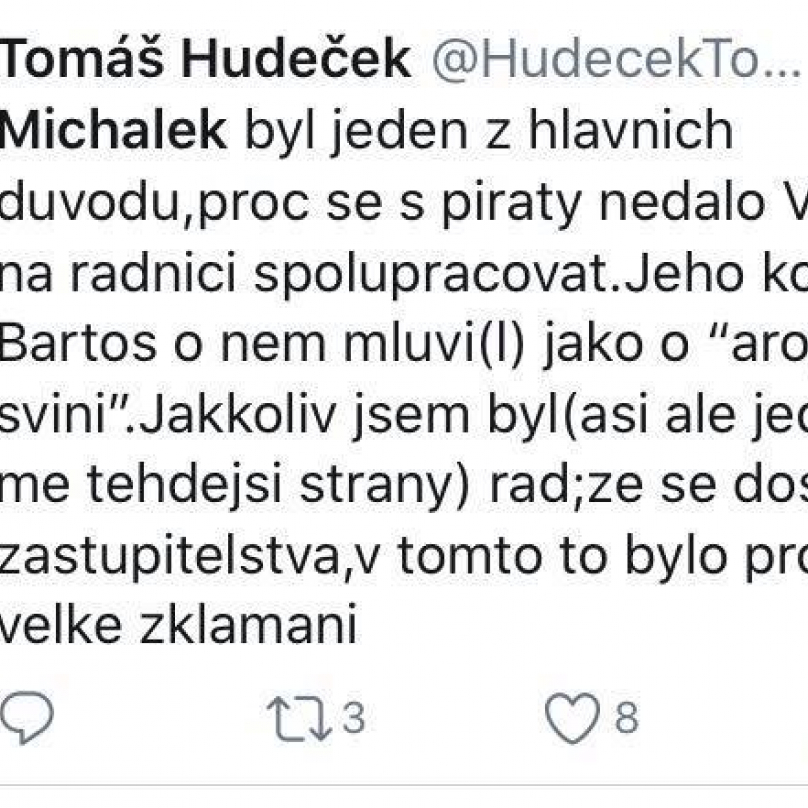The image size is (808, 808).
Task: Click the reply speech bubble icon
Action: (27, 717)
